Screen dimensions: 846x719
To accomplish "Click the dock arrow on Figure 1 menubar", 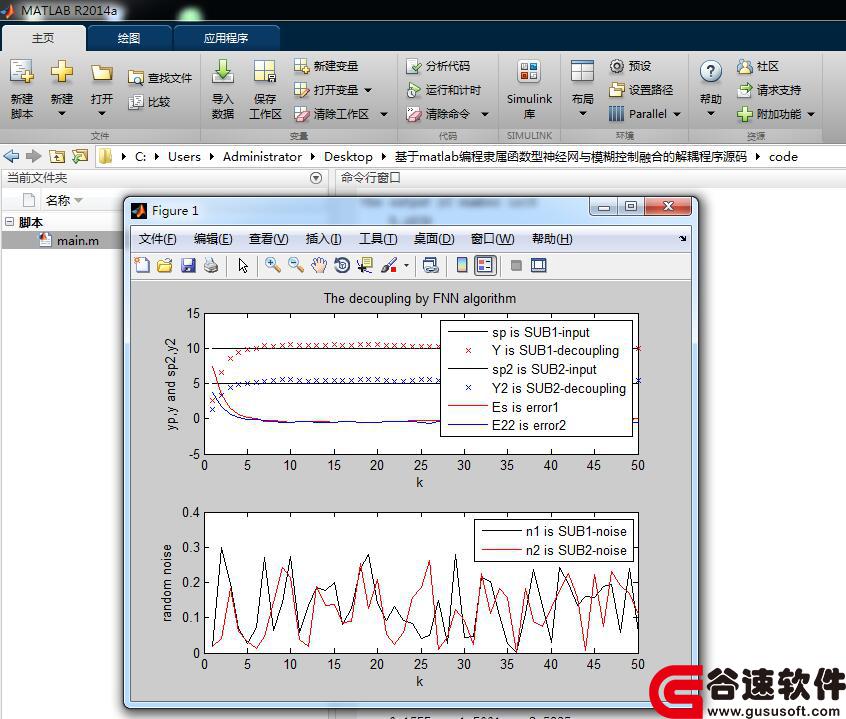I will tap(683, 238).
